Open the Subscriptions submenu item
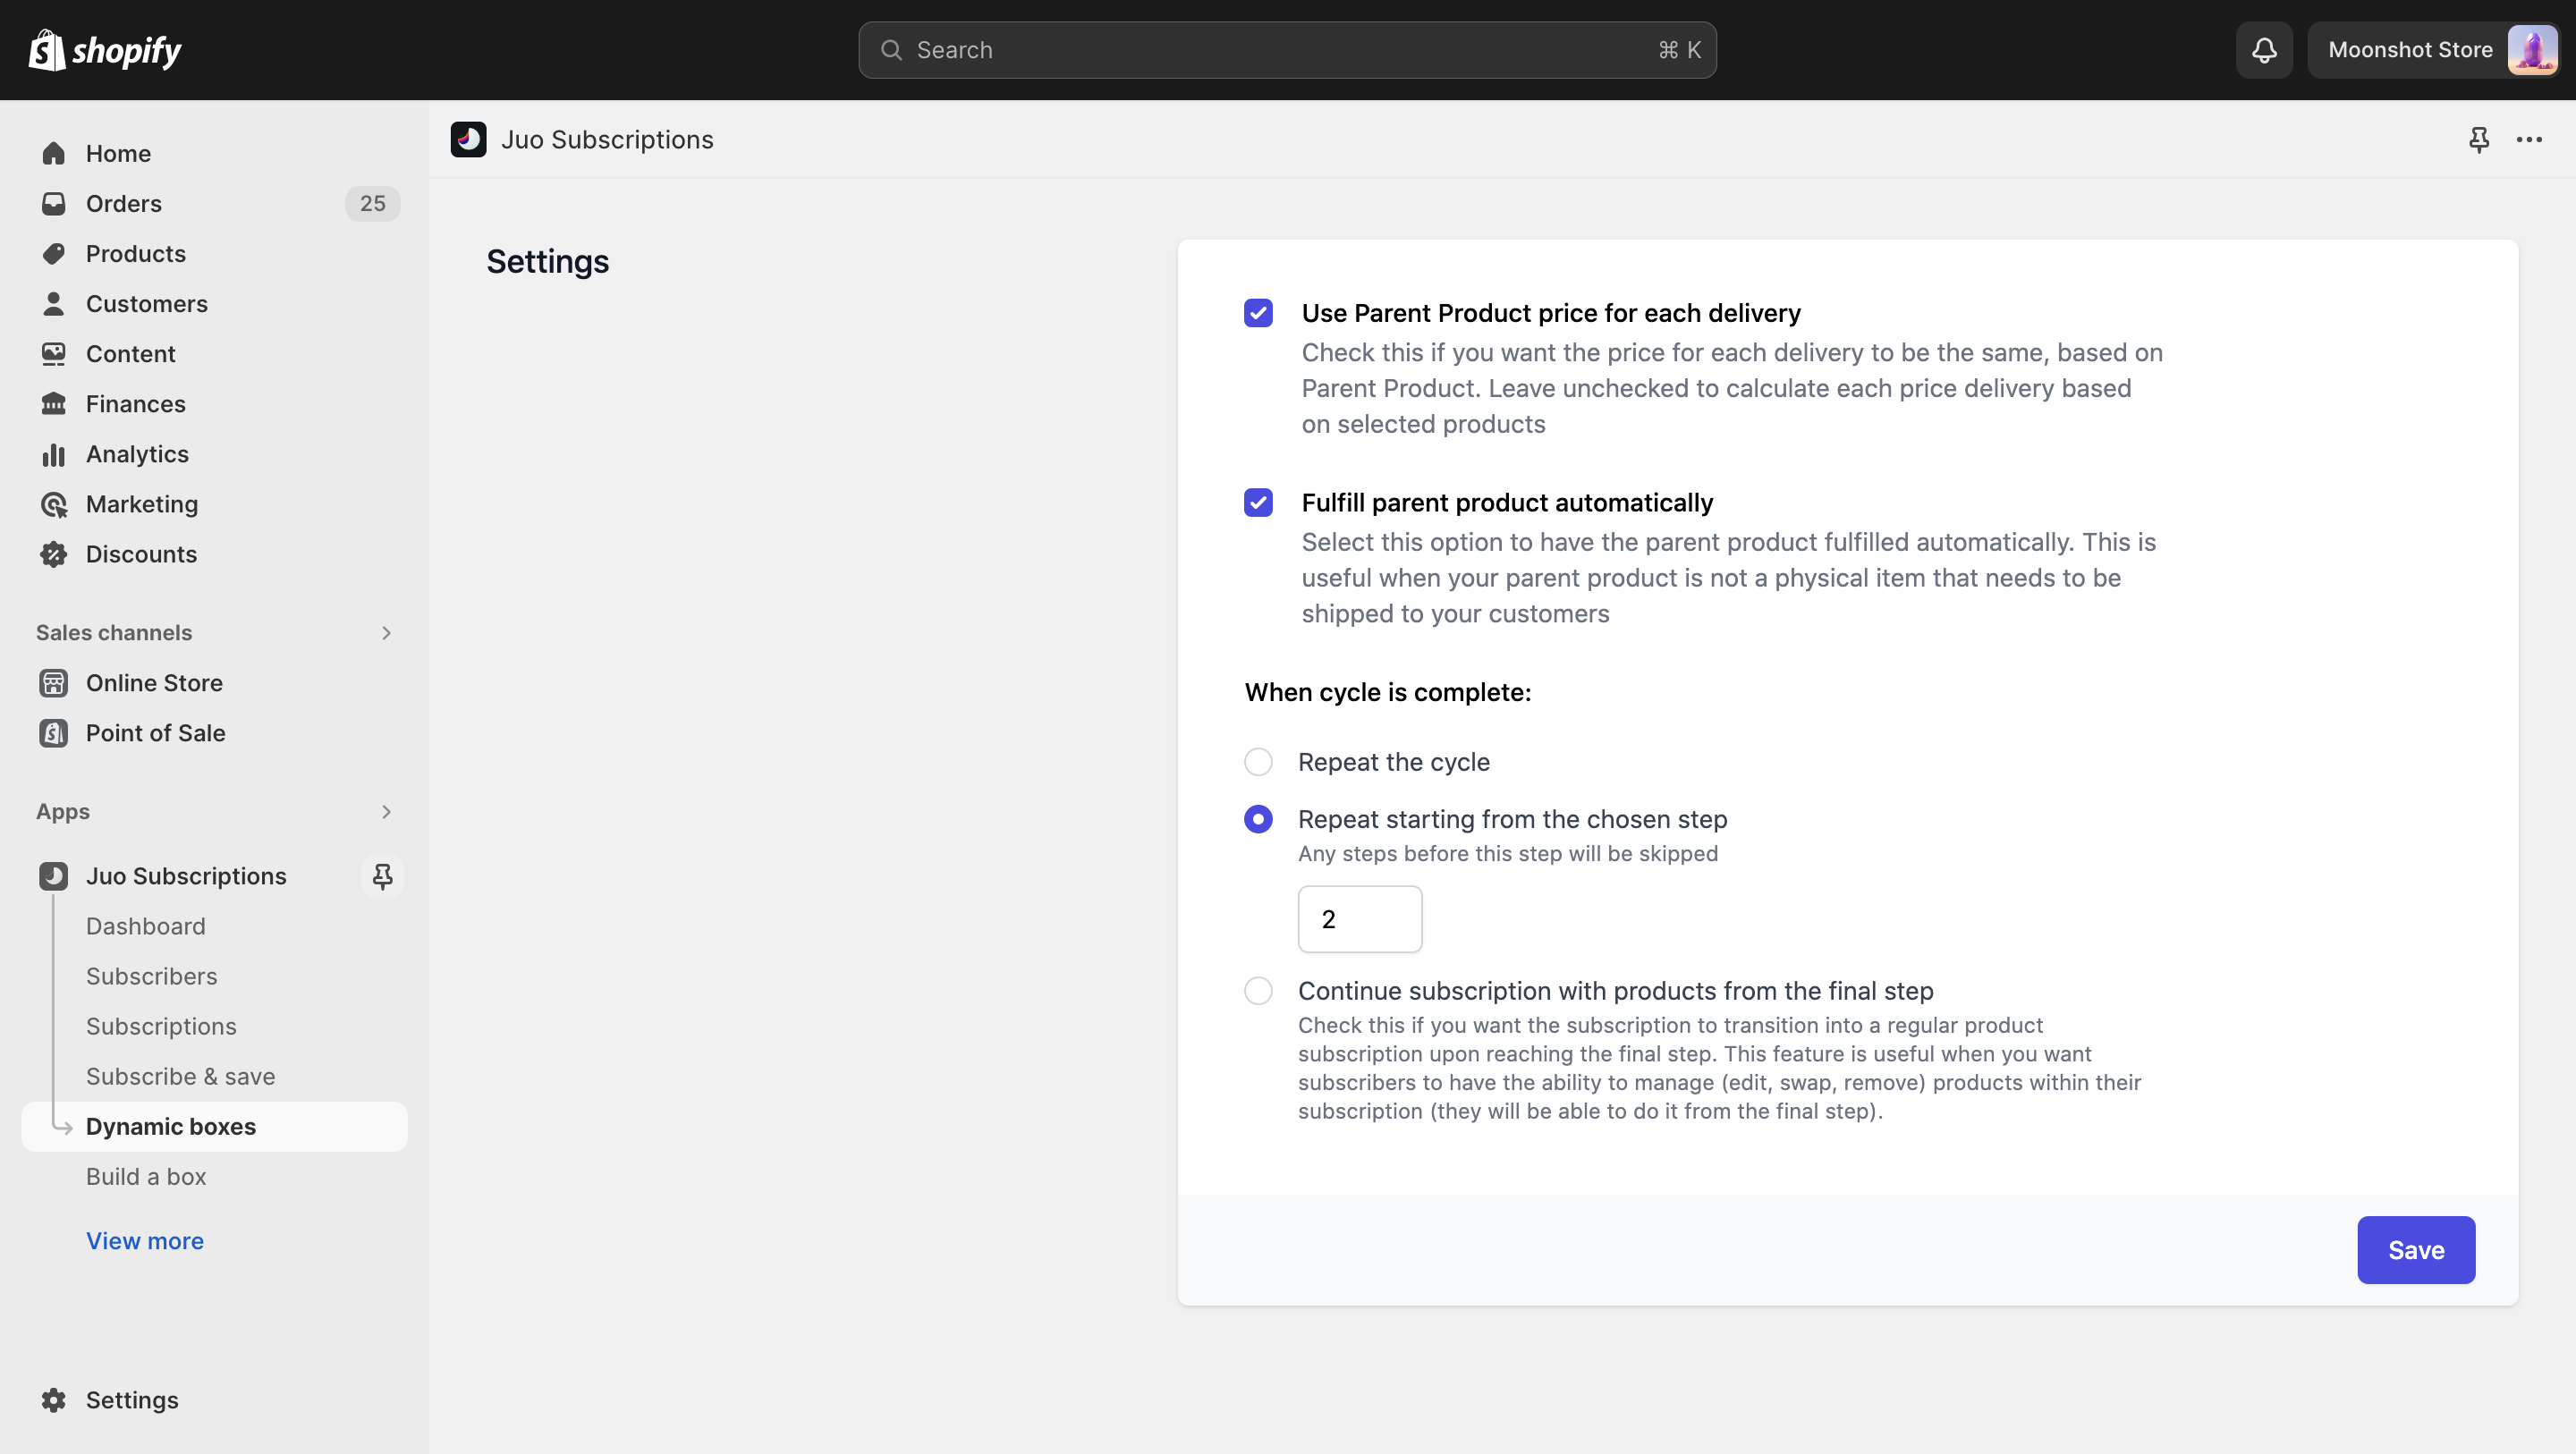This screenshot has height=1454, width=2576. 161,1026
